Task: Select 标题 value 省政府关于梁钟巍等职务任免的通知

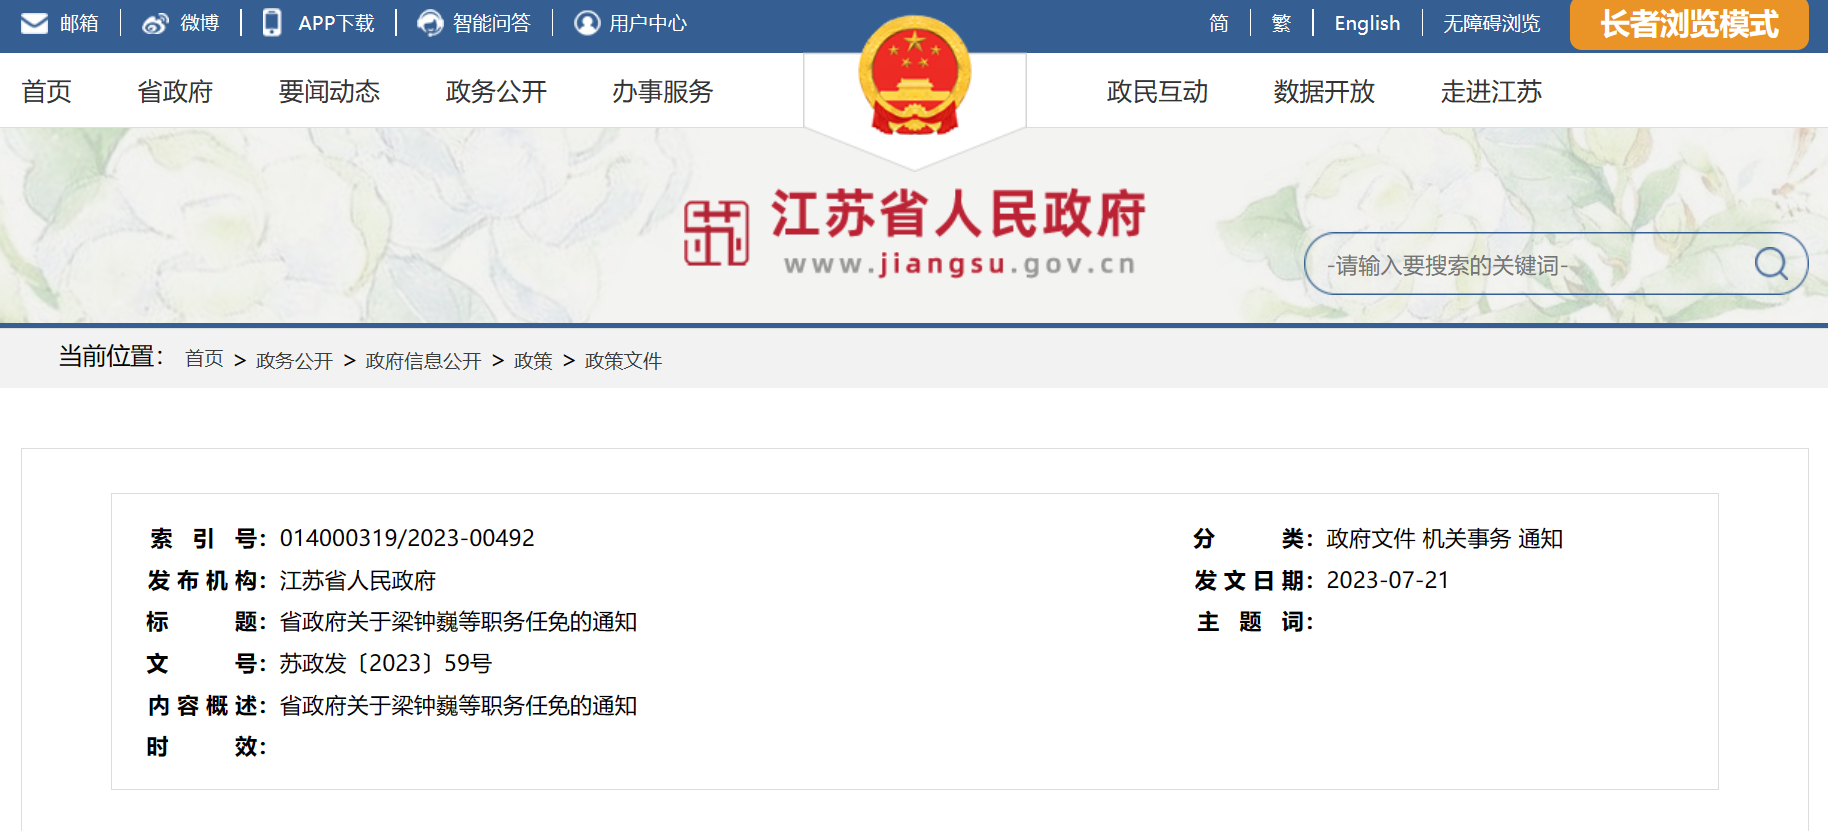Action: pyautogui.click(x=458, y=622)
